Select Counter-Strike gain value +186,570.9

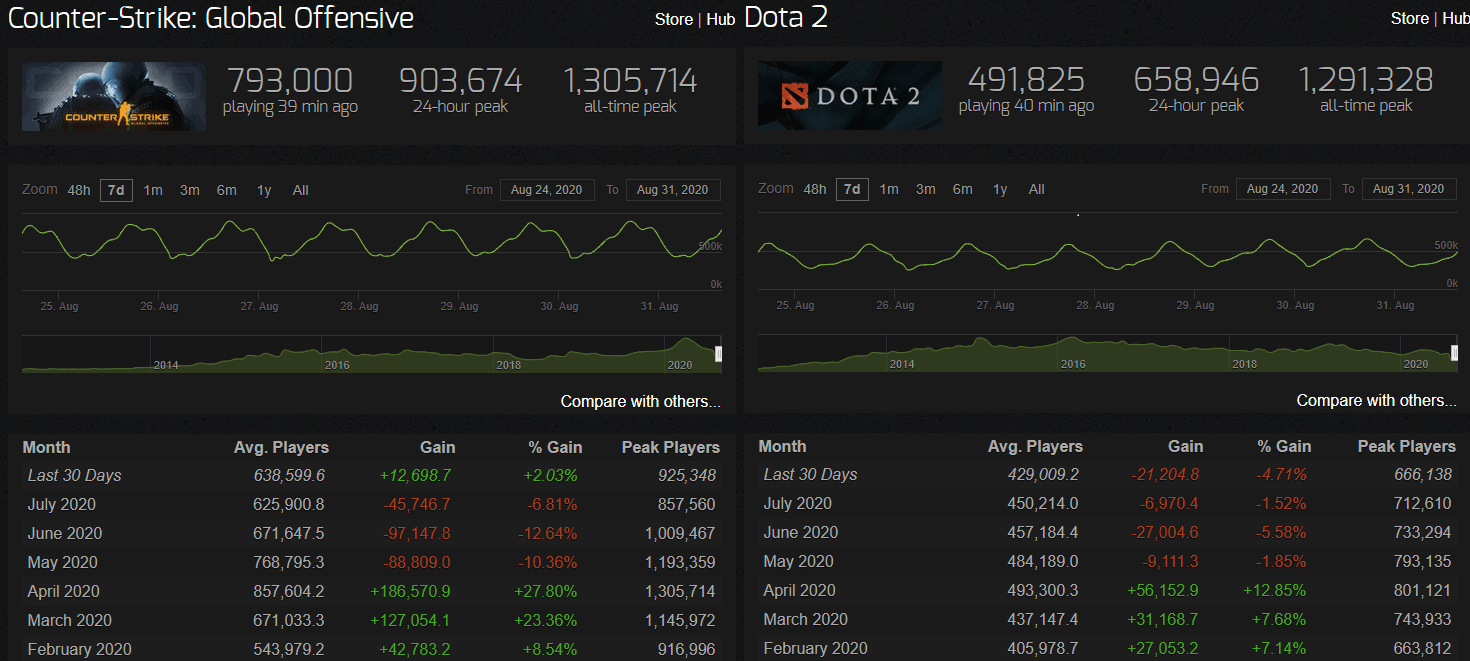409,591
